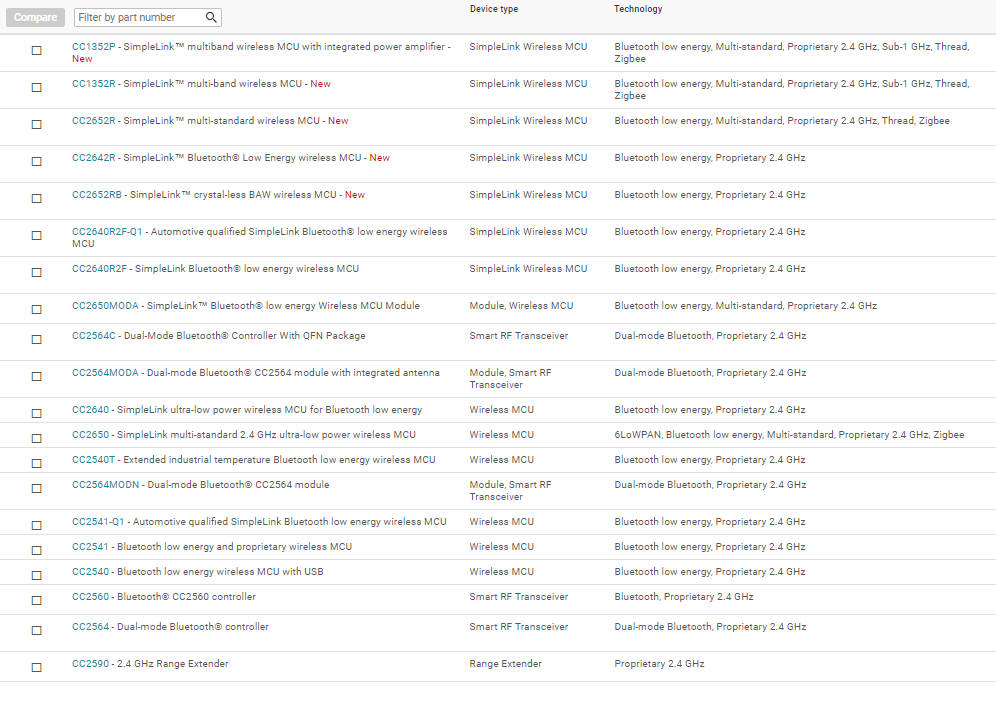Image resolution: width=996 pixels, height=708 pixels.
Task: Check the CC2564MODN checkbox
Action: tap(37, 488)
